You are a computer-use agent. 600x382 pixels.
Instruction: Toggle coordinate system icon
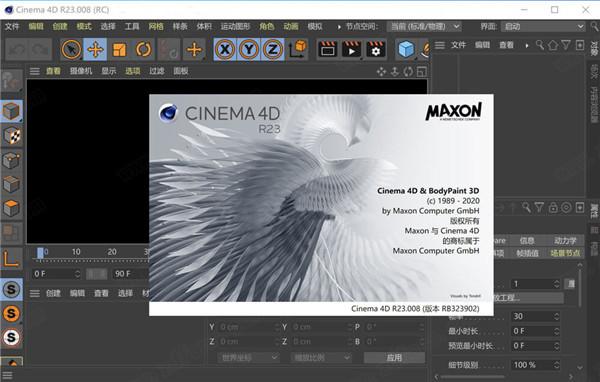click(x=297, y=49)
